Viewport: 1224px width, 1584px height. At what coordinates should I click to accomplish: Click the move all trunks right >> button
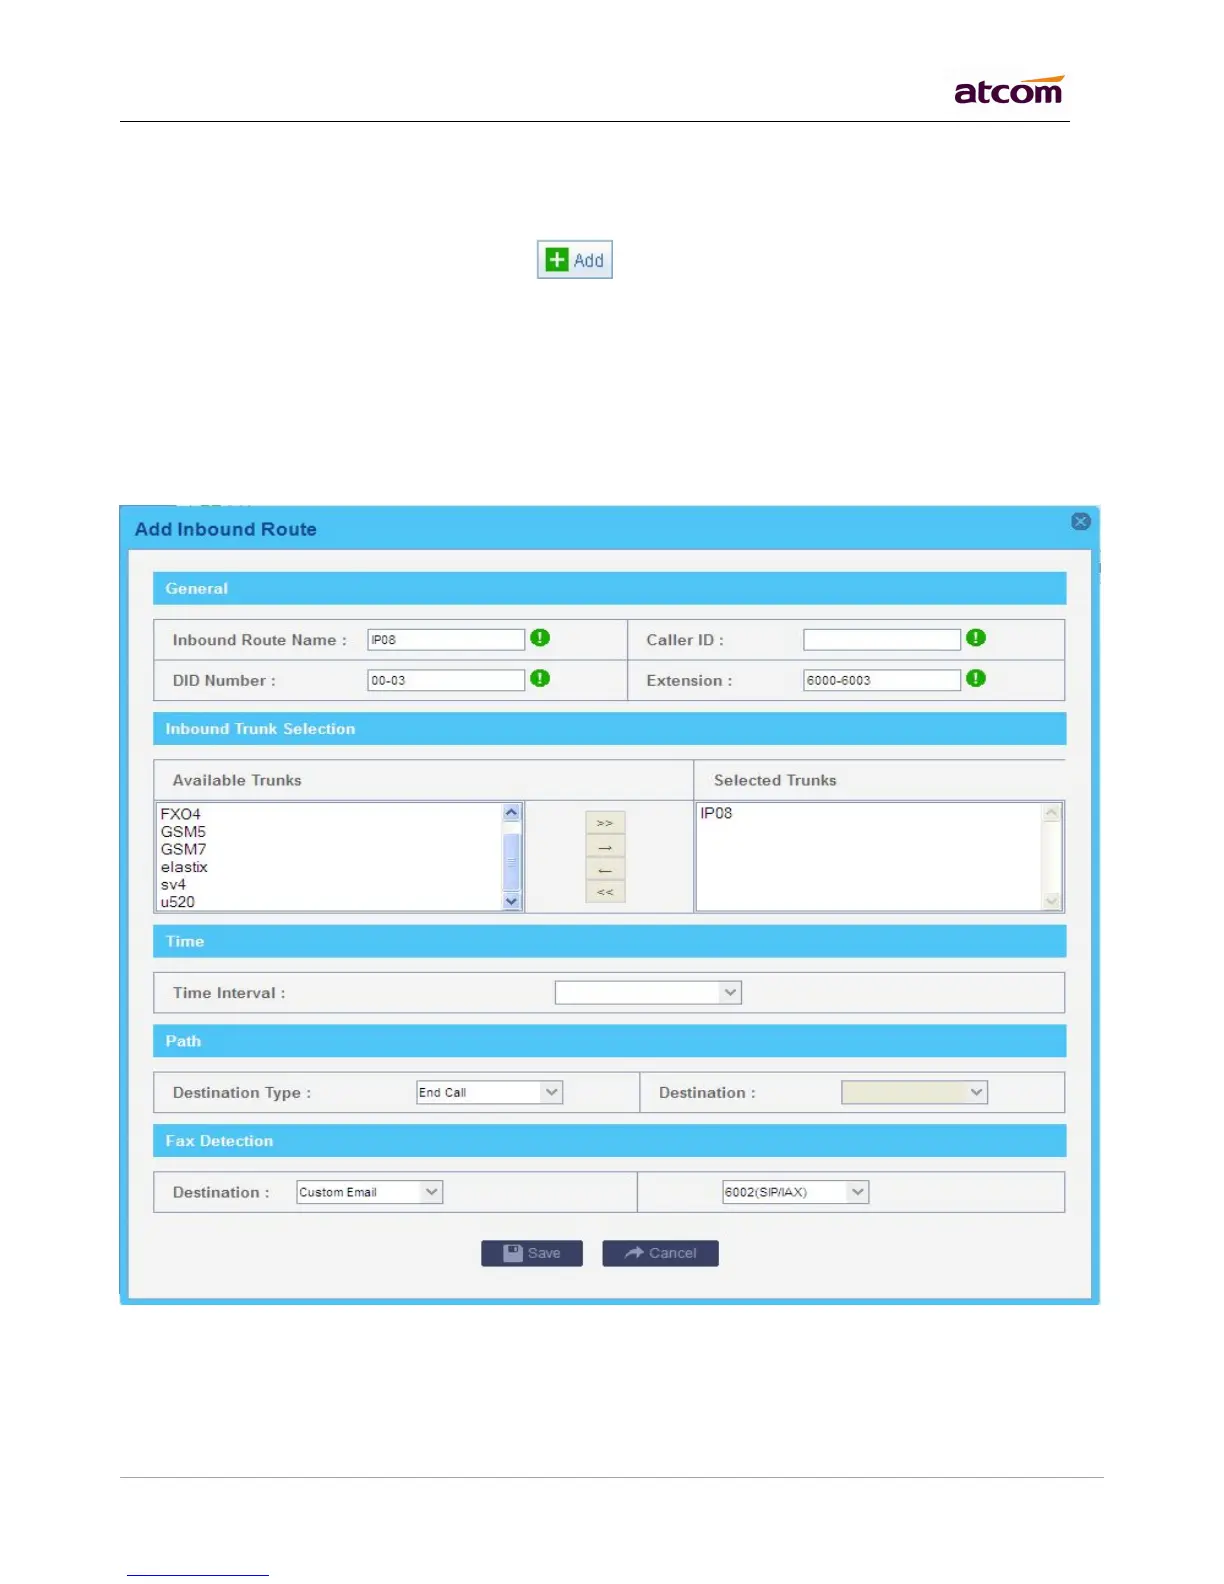(x=605, y=823)
